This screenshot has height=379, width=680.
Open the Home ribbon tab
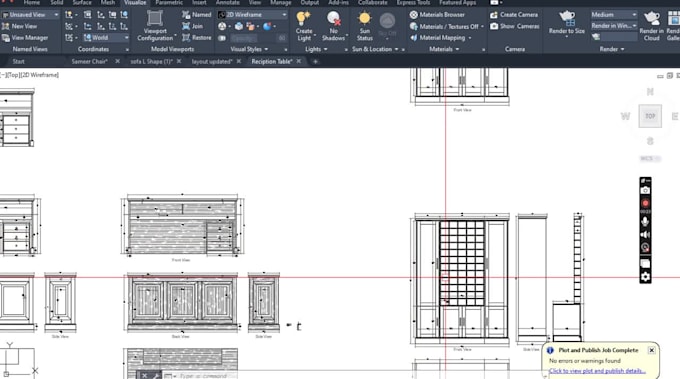tap(32, 3)
